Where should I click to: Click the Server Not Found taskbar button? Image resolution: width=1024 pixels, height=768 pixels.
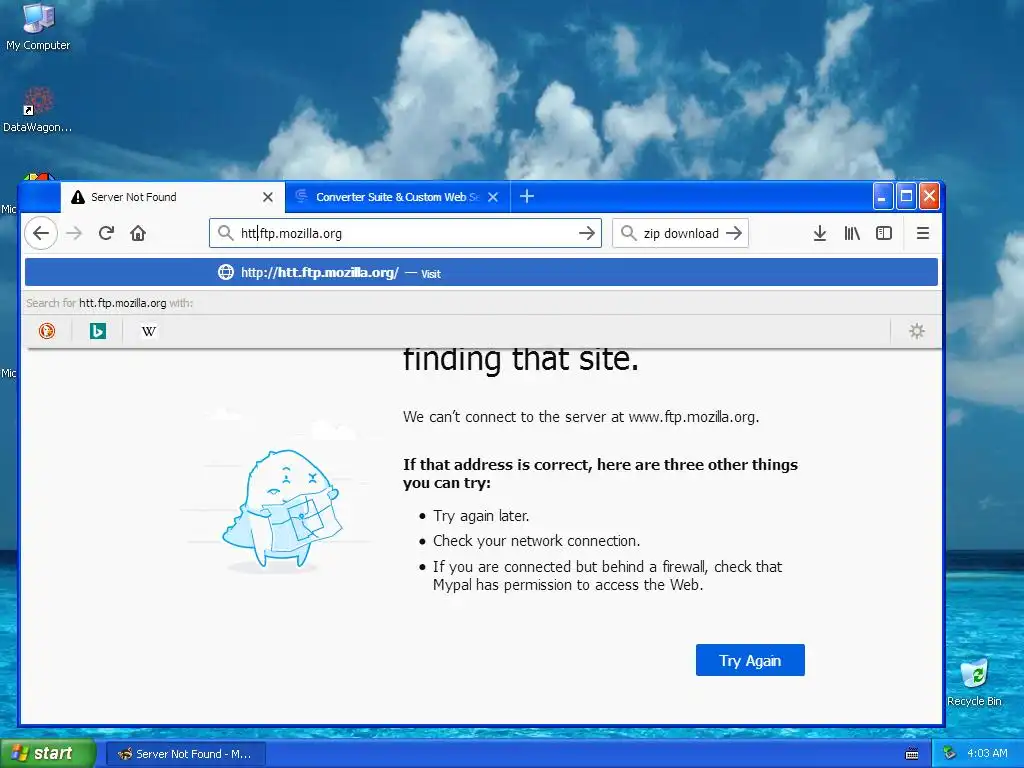[185, 754]
